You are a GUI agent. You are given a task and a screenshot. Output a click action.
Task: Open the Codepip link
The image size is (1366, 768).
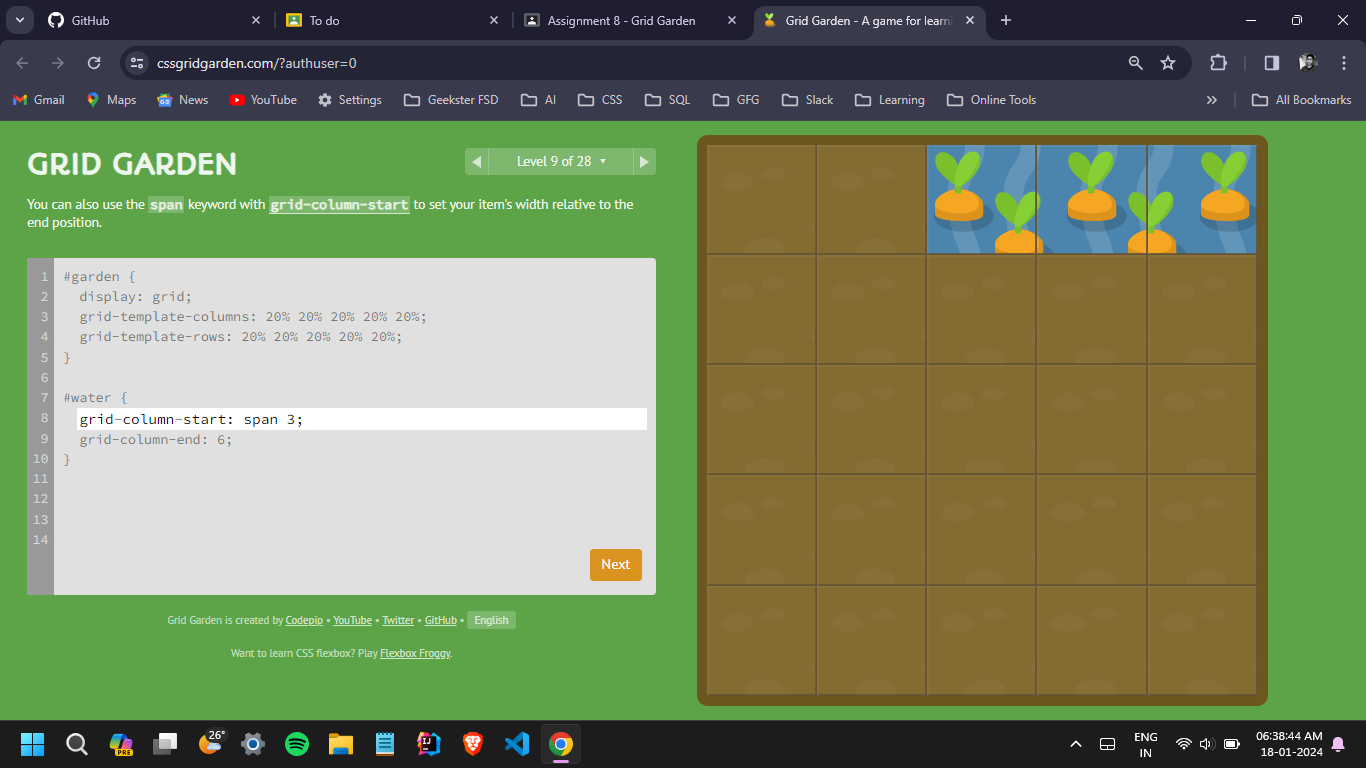tap(304, 621)
